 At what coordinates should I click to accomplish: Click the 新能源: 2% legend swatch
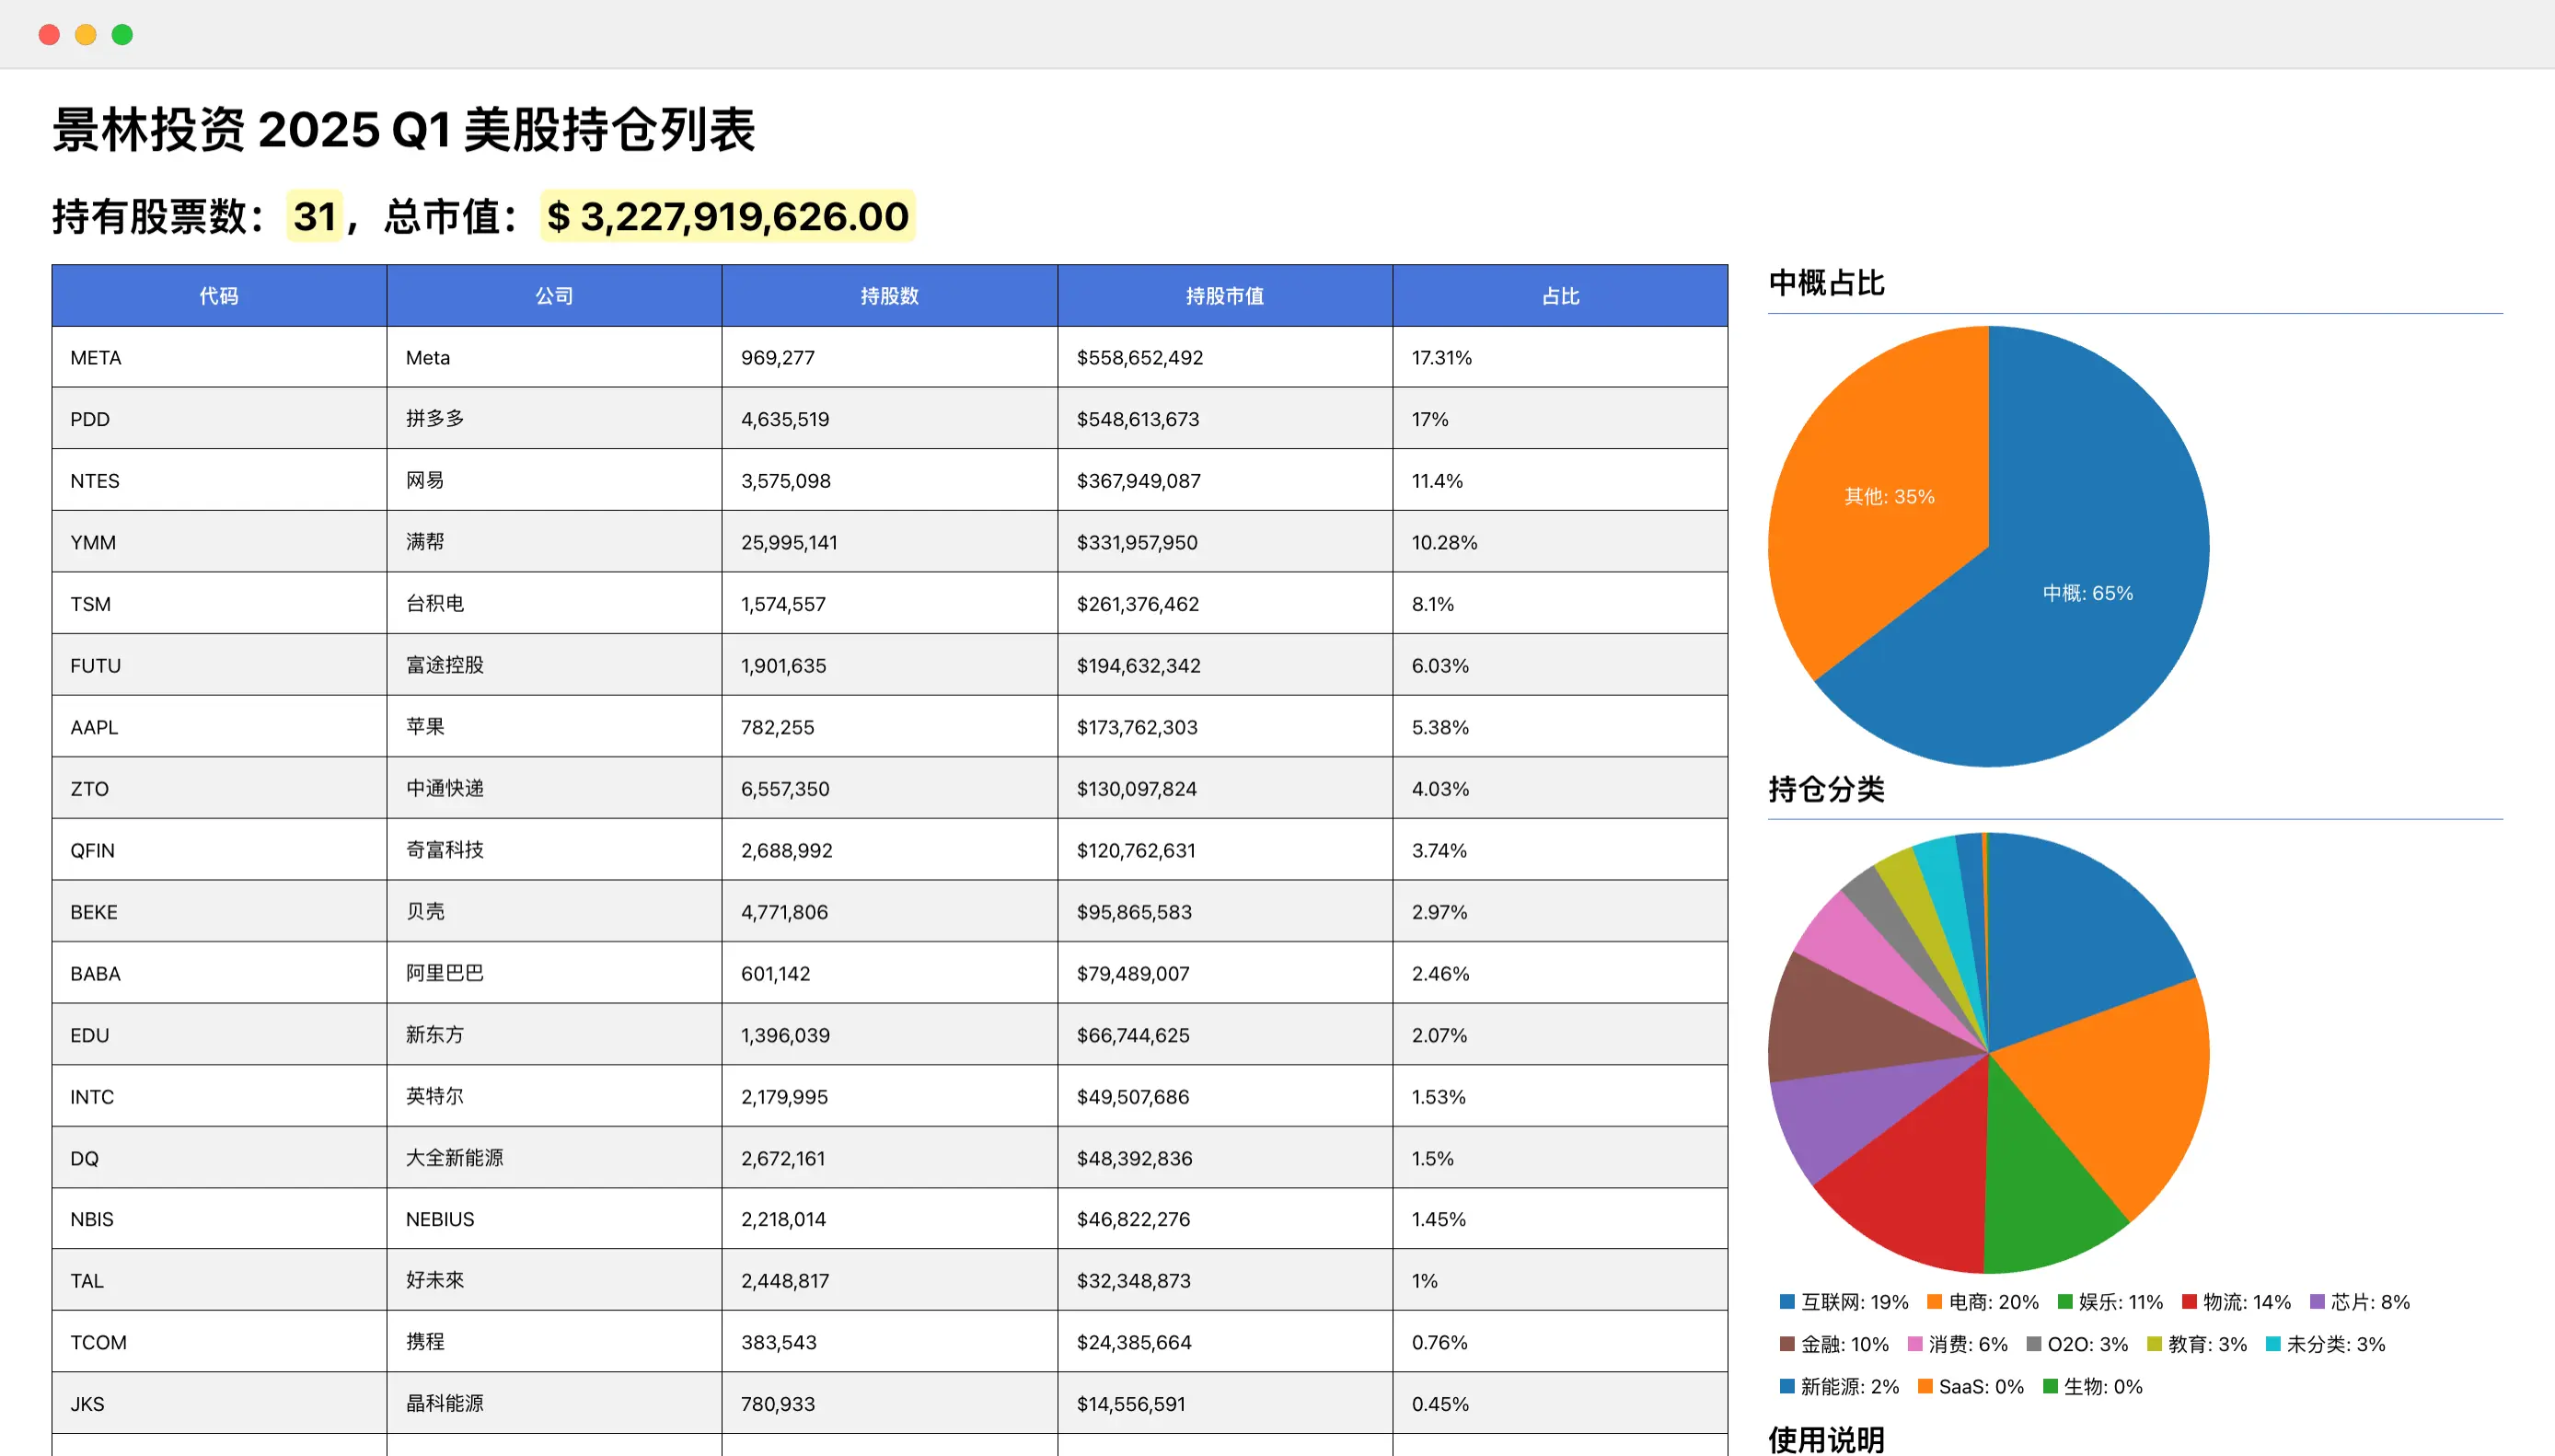[1787, 1386]
